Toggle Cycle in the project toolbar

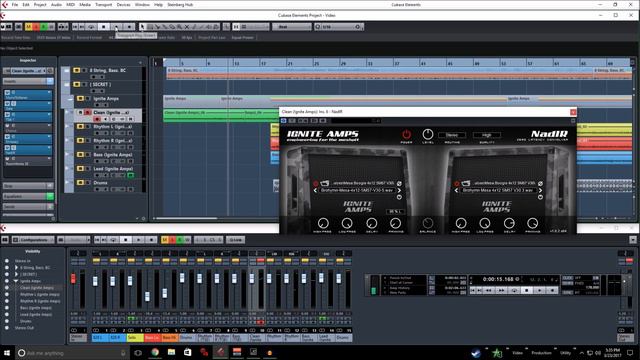(x=91, y=27)
